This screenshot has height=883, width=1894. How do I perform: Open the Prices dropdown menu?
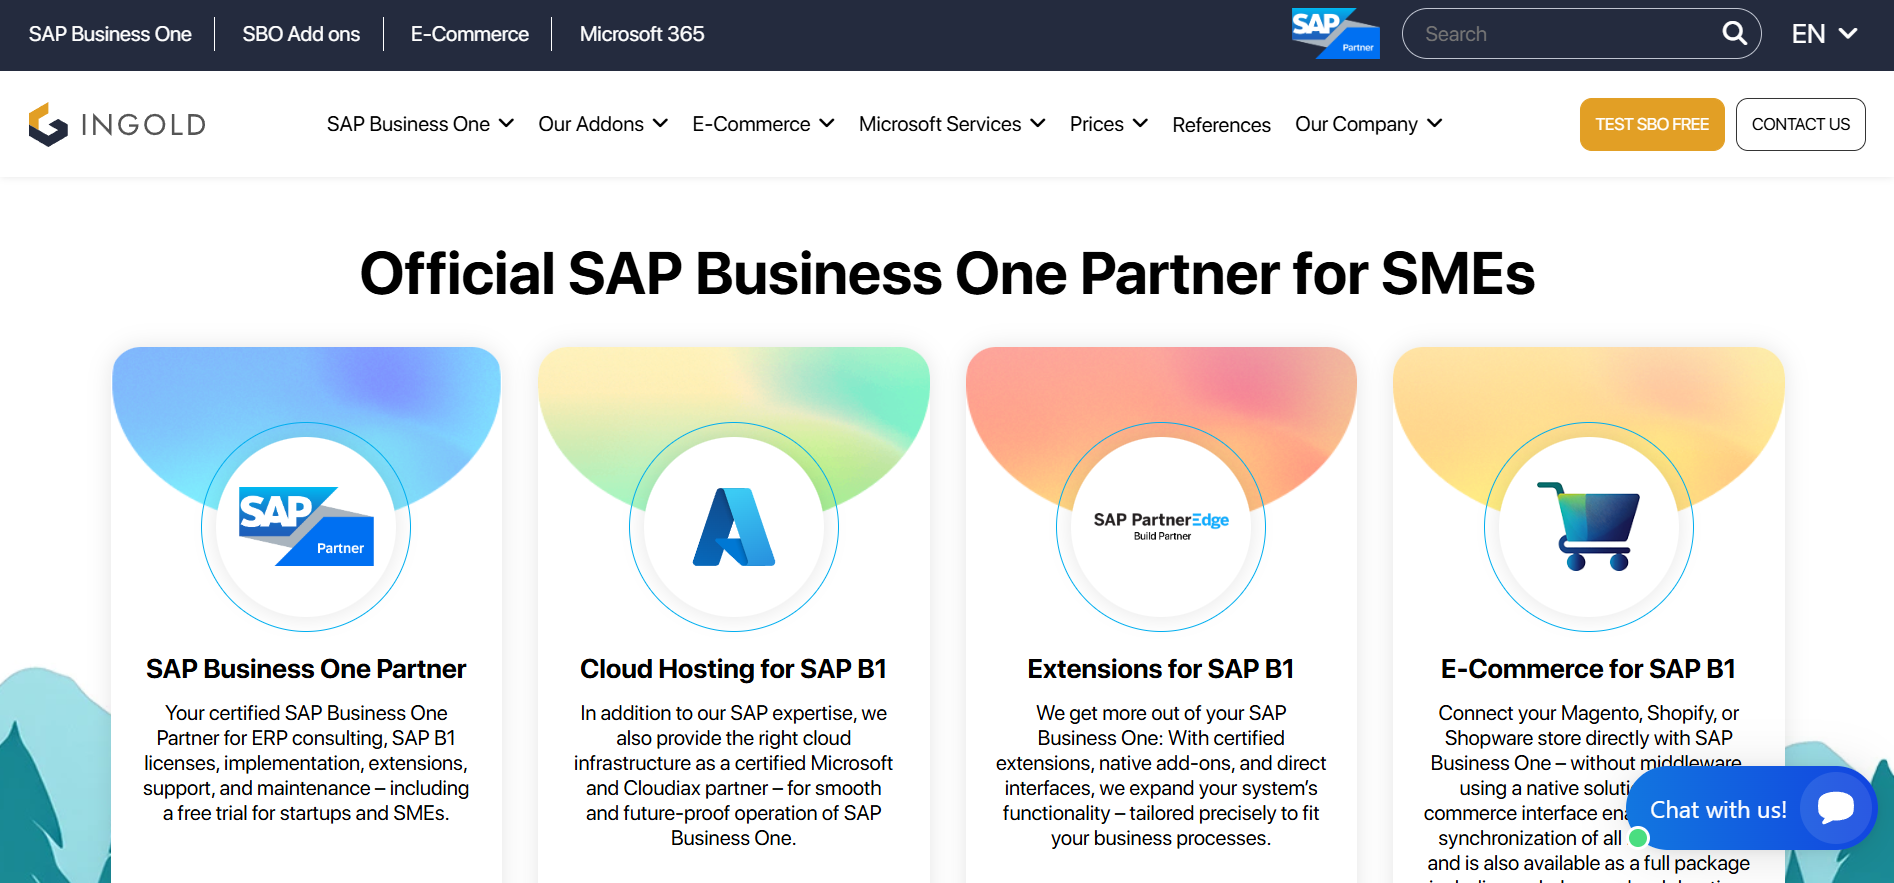(x=1108, y=124)
